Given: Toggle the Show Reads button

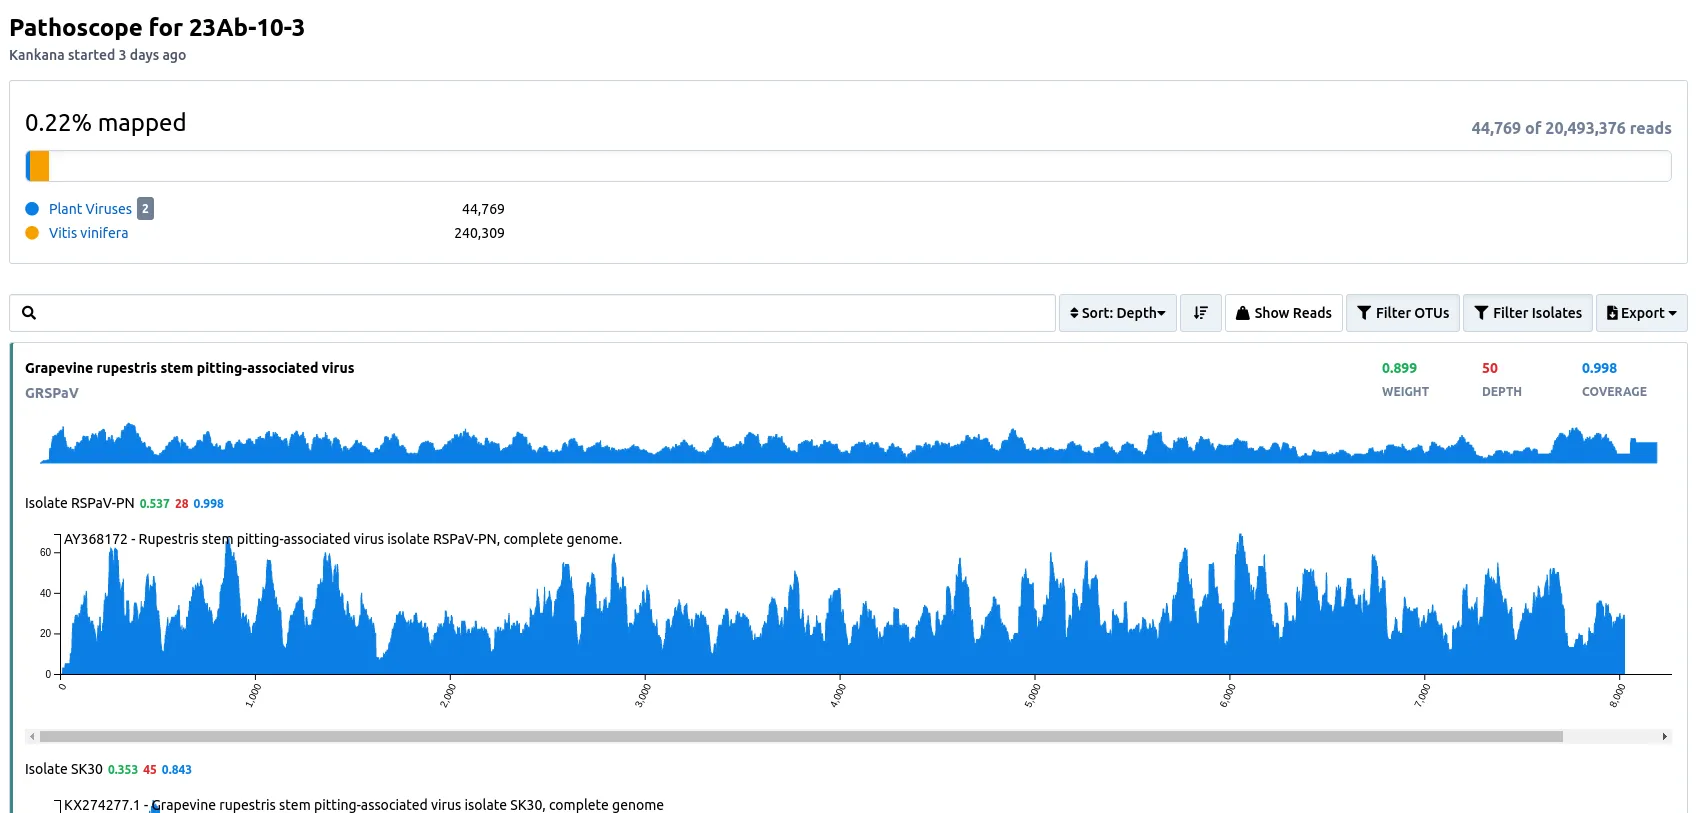Looking at the screenshot, I should pos(1283,313).
